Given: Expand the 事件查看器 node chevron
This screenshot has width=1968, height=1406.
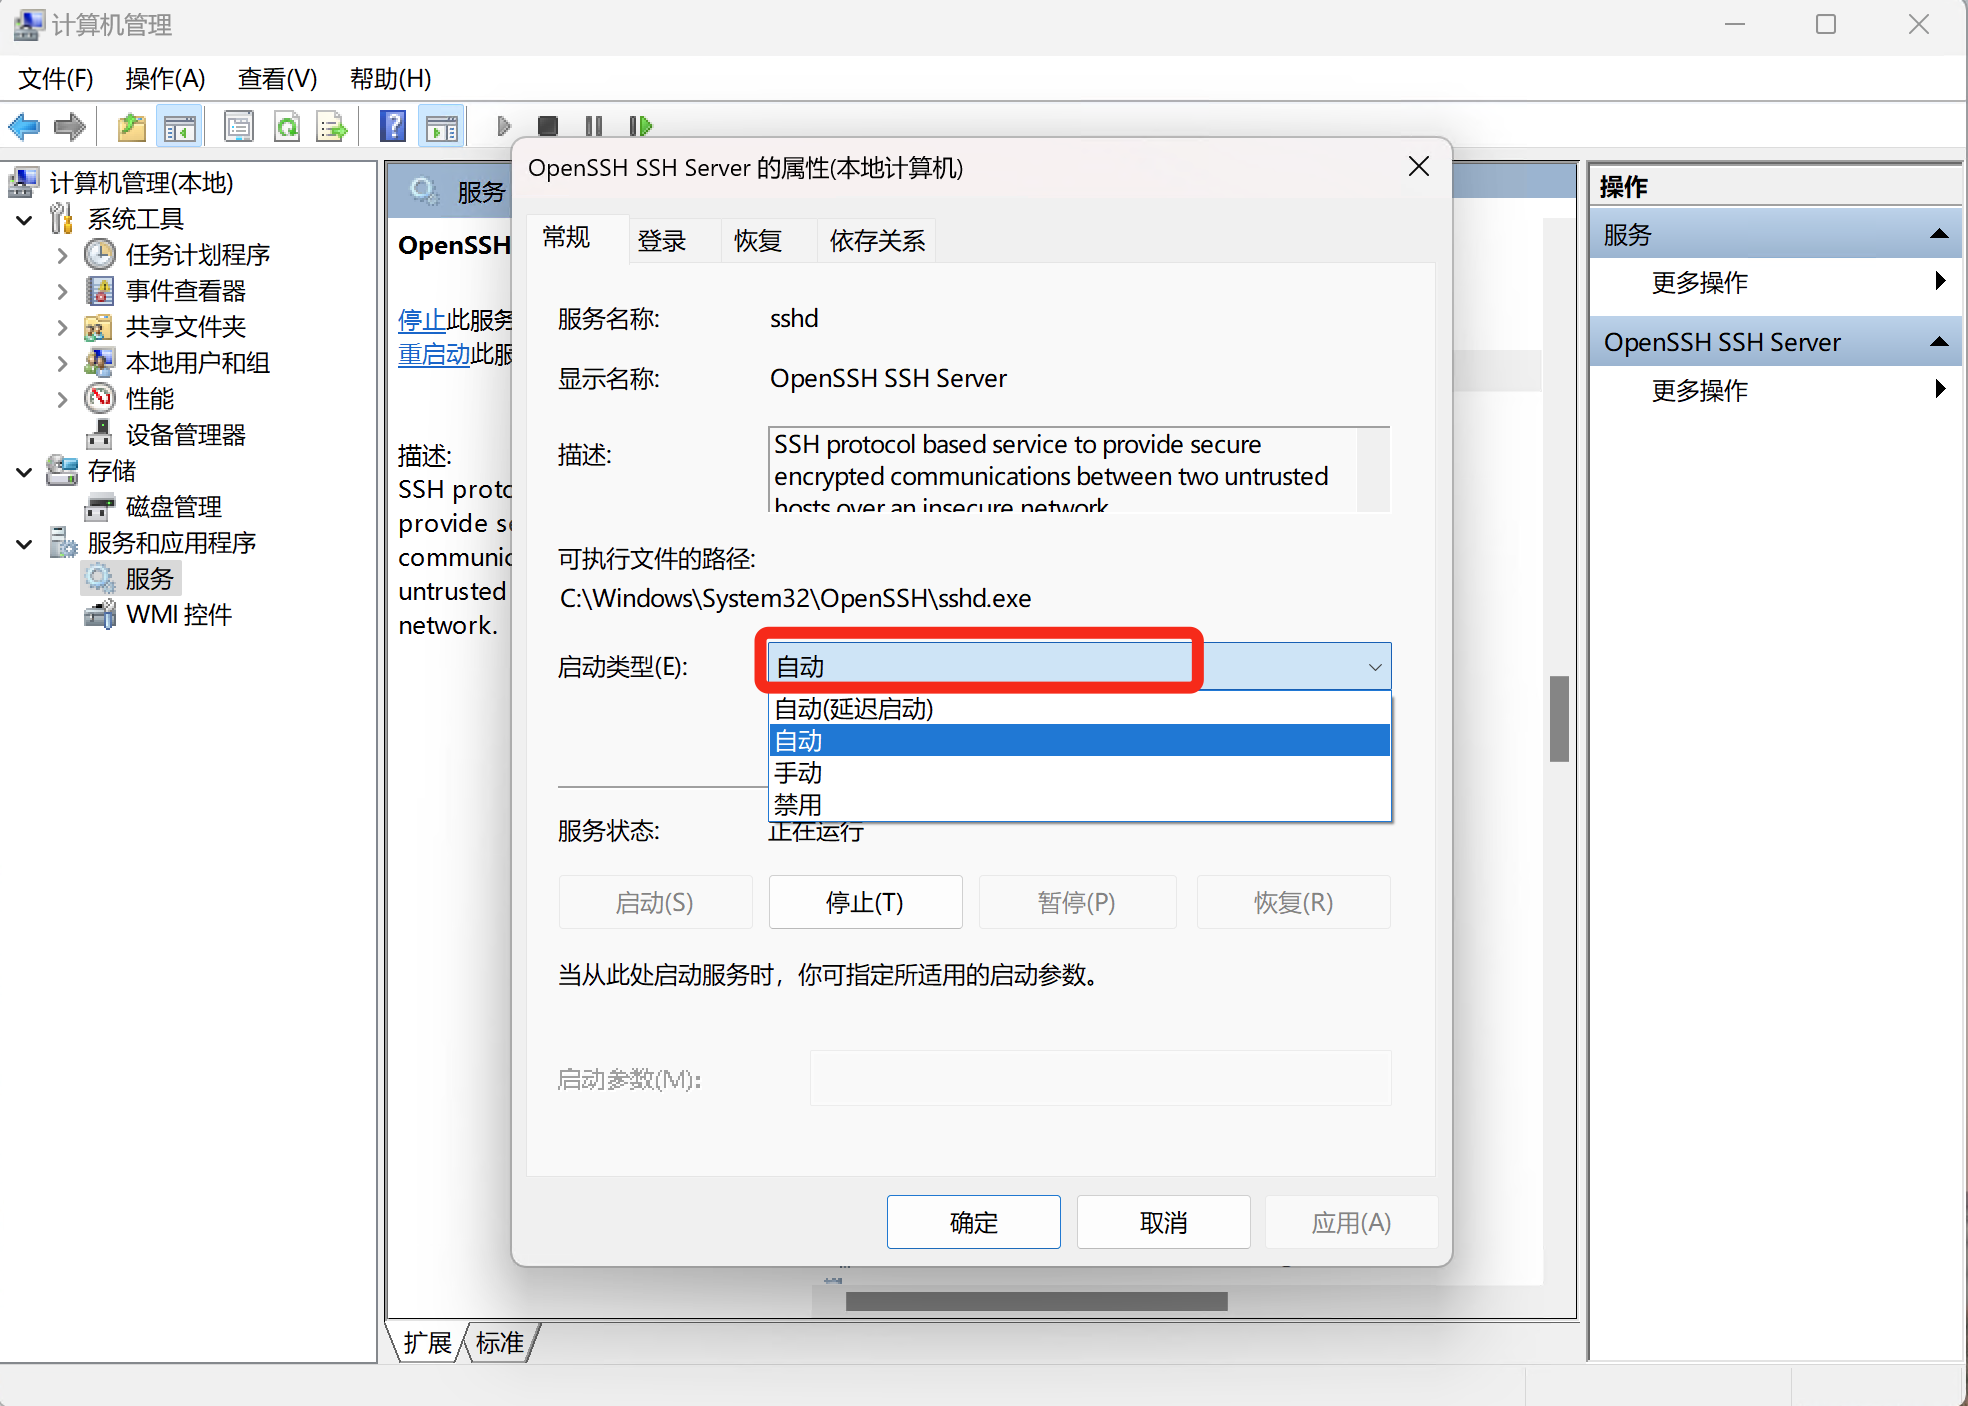Looking at the screenshot, I should pos(63,291).
